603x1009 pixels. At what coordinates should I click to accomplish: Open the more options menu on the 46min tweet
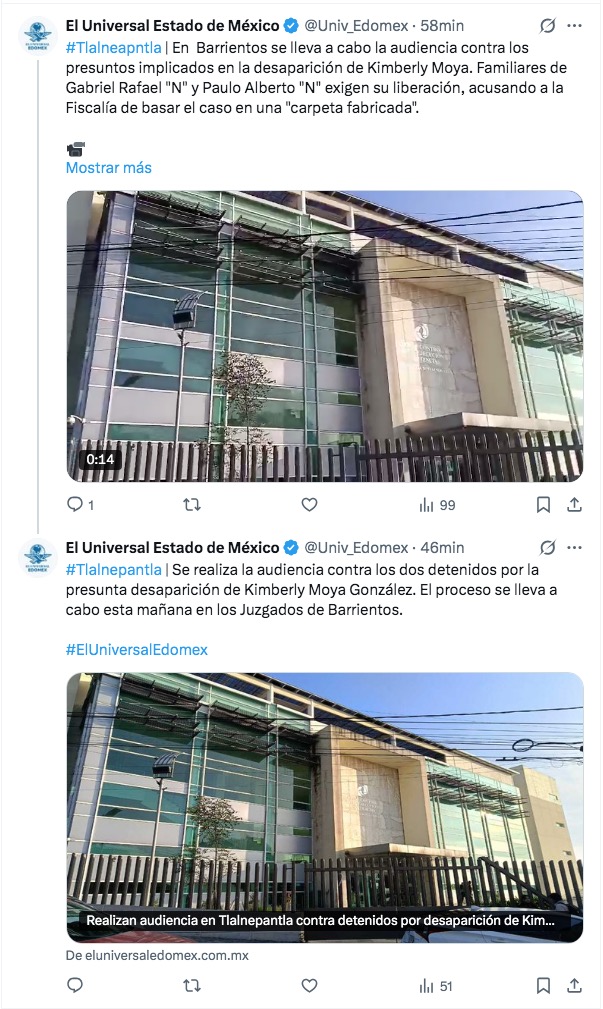click(x=575, y=548)
